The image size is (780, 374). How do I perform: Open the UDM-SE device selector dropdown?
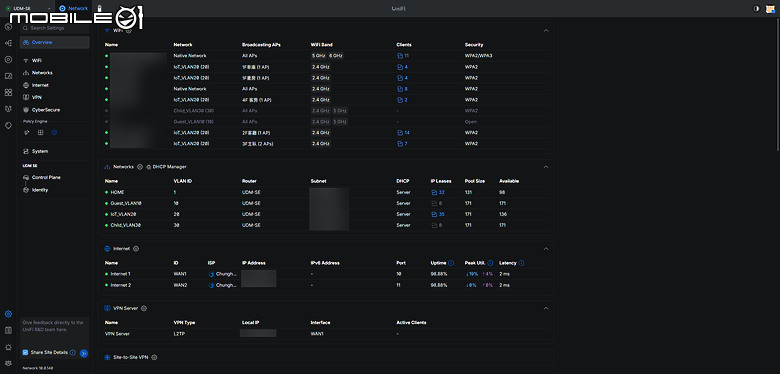point(28,8)
